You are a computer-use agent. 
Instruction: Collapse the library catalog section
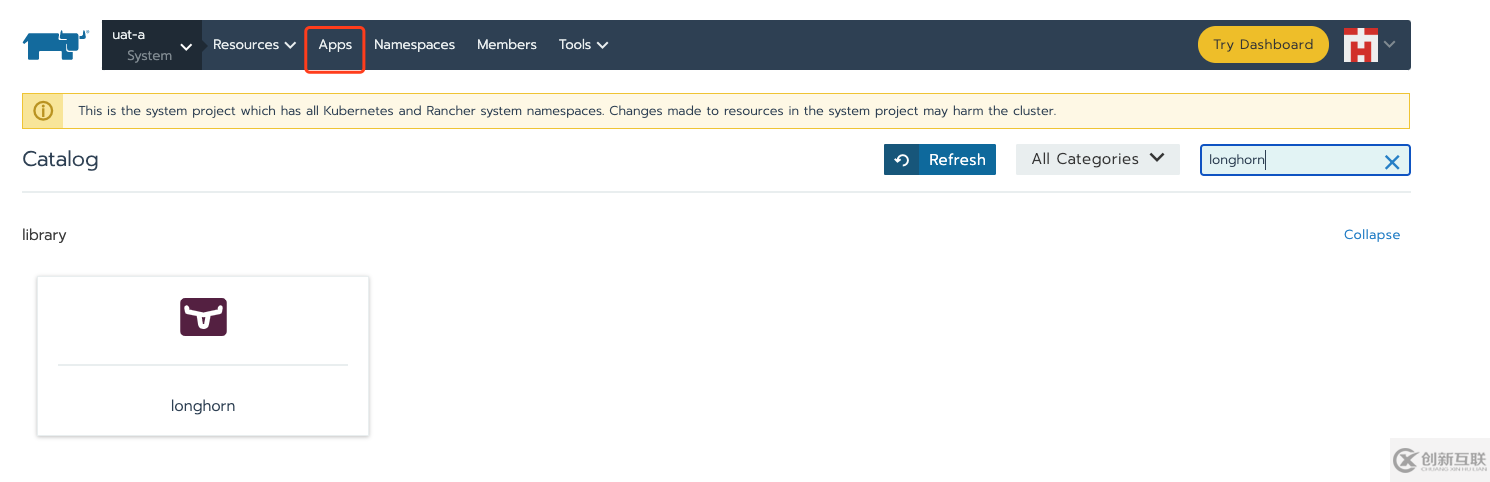(1371, 235)
